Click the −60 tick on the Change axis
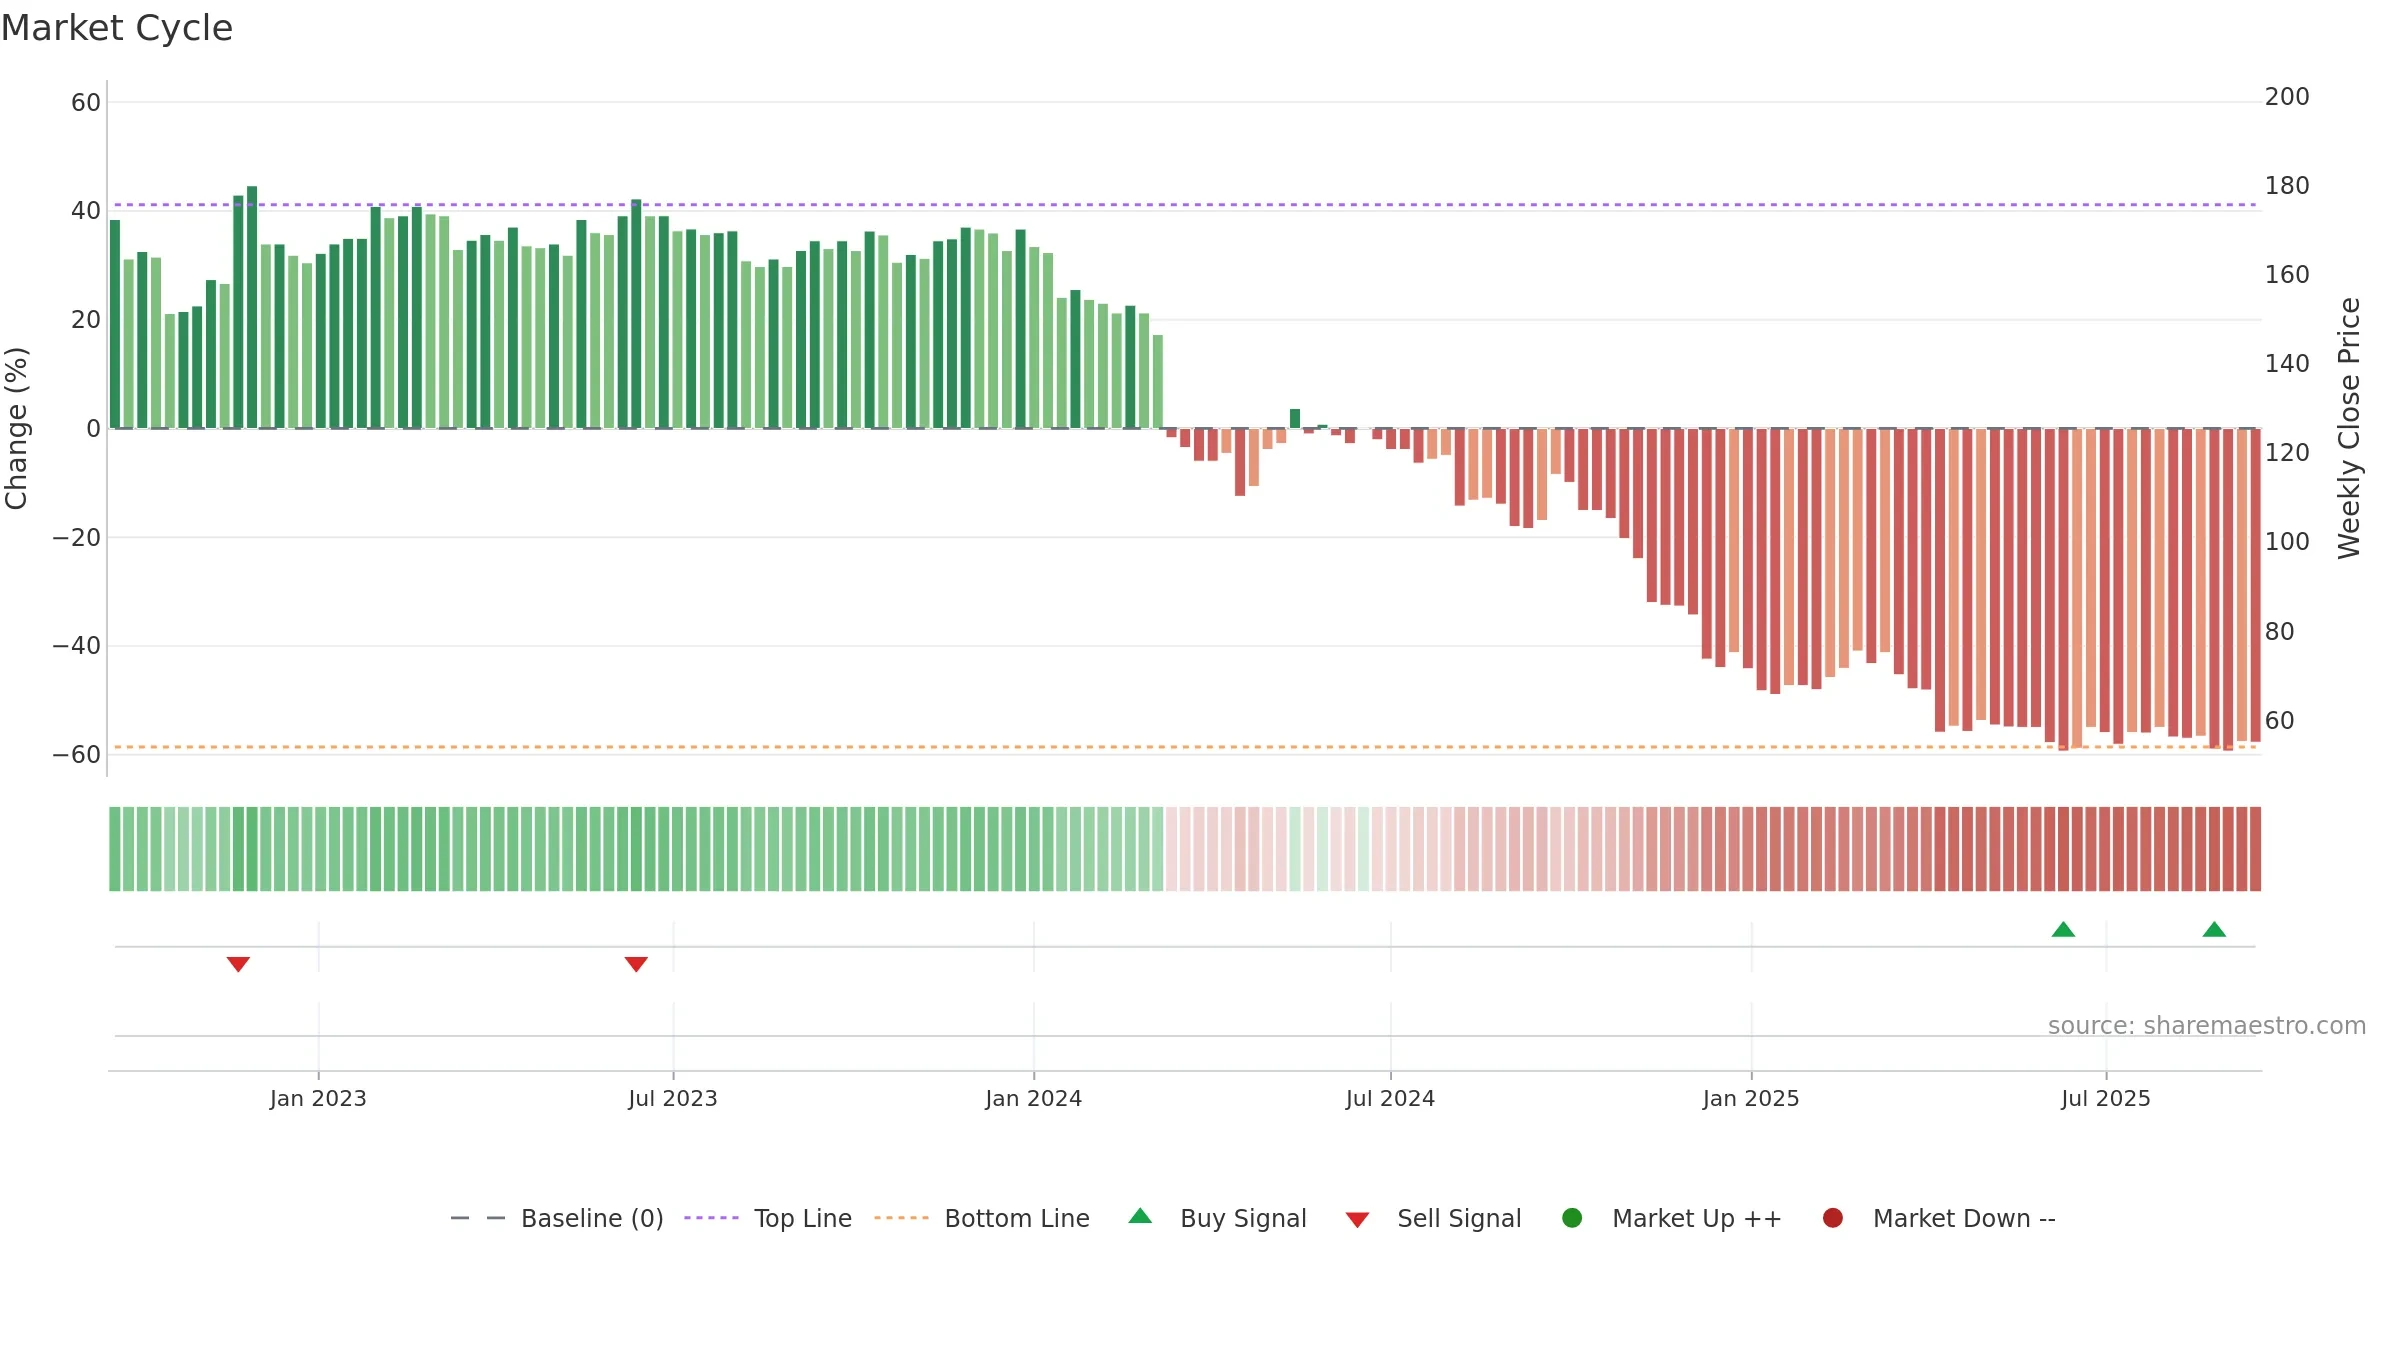 [77, 755]
